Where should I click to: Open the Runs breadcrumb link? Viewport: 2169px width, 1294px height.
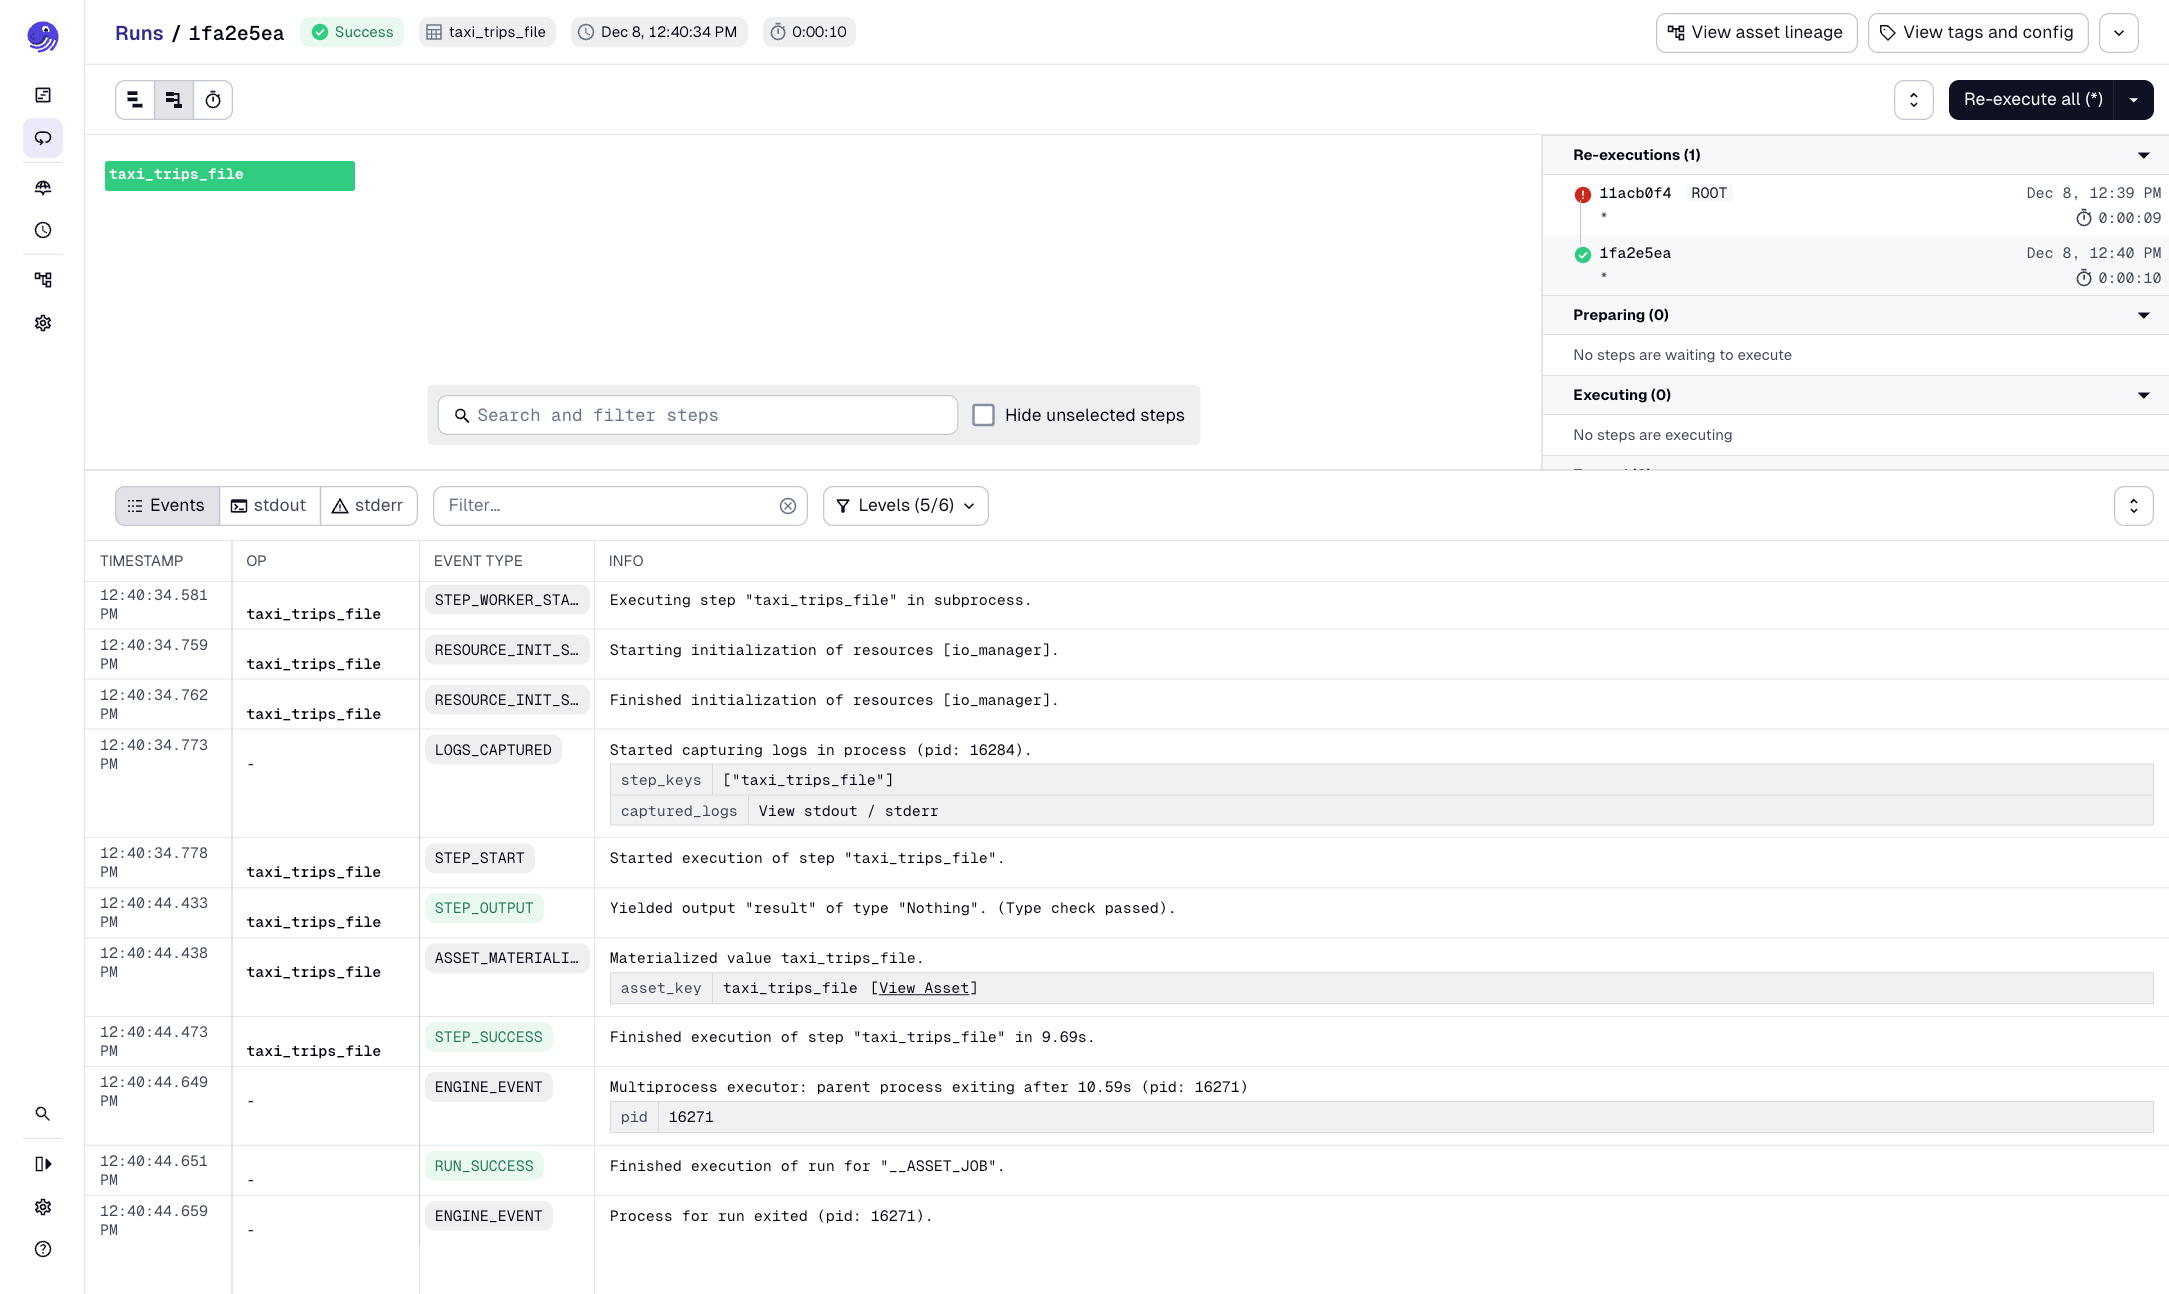(138, 32)
